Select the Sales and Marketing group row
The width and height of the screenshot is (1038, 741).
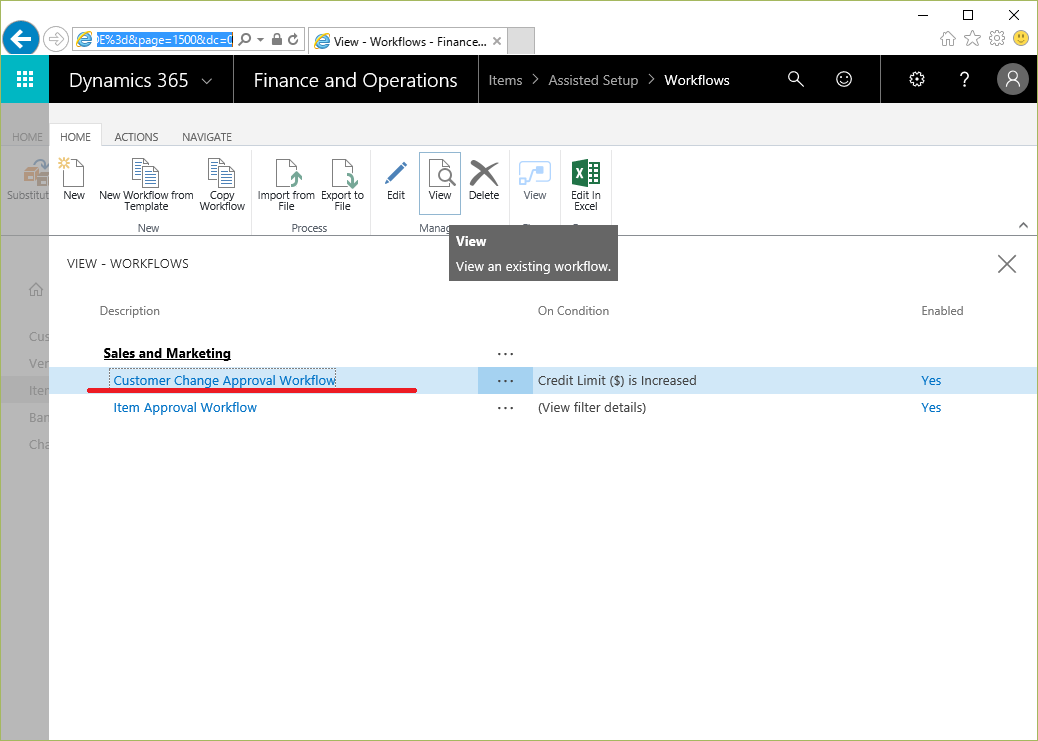(167, 353)
